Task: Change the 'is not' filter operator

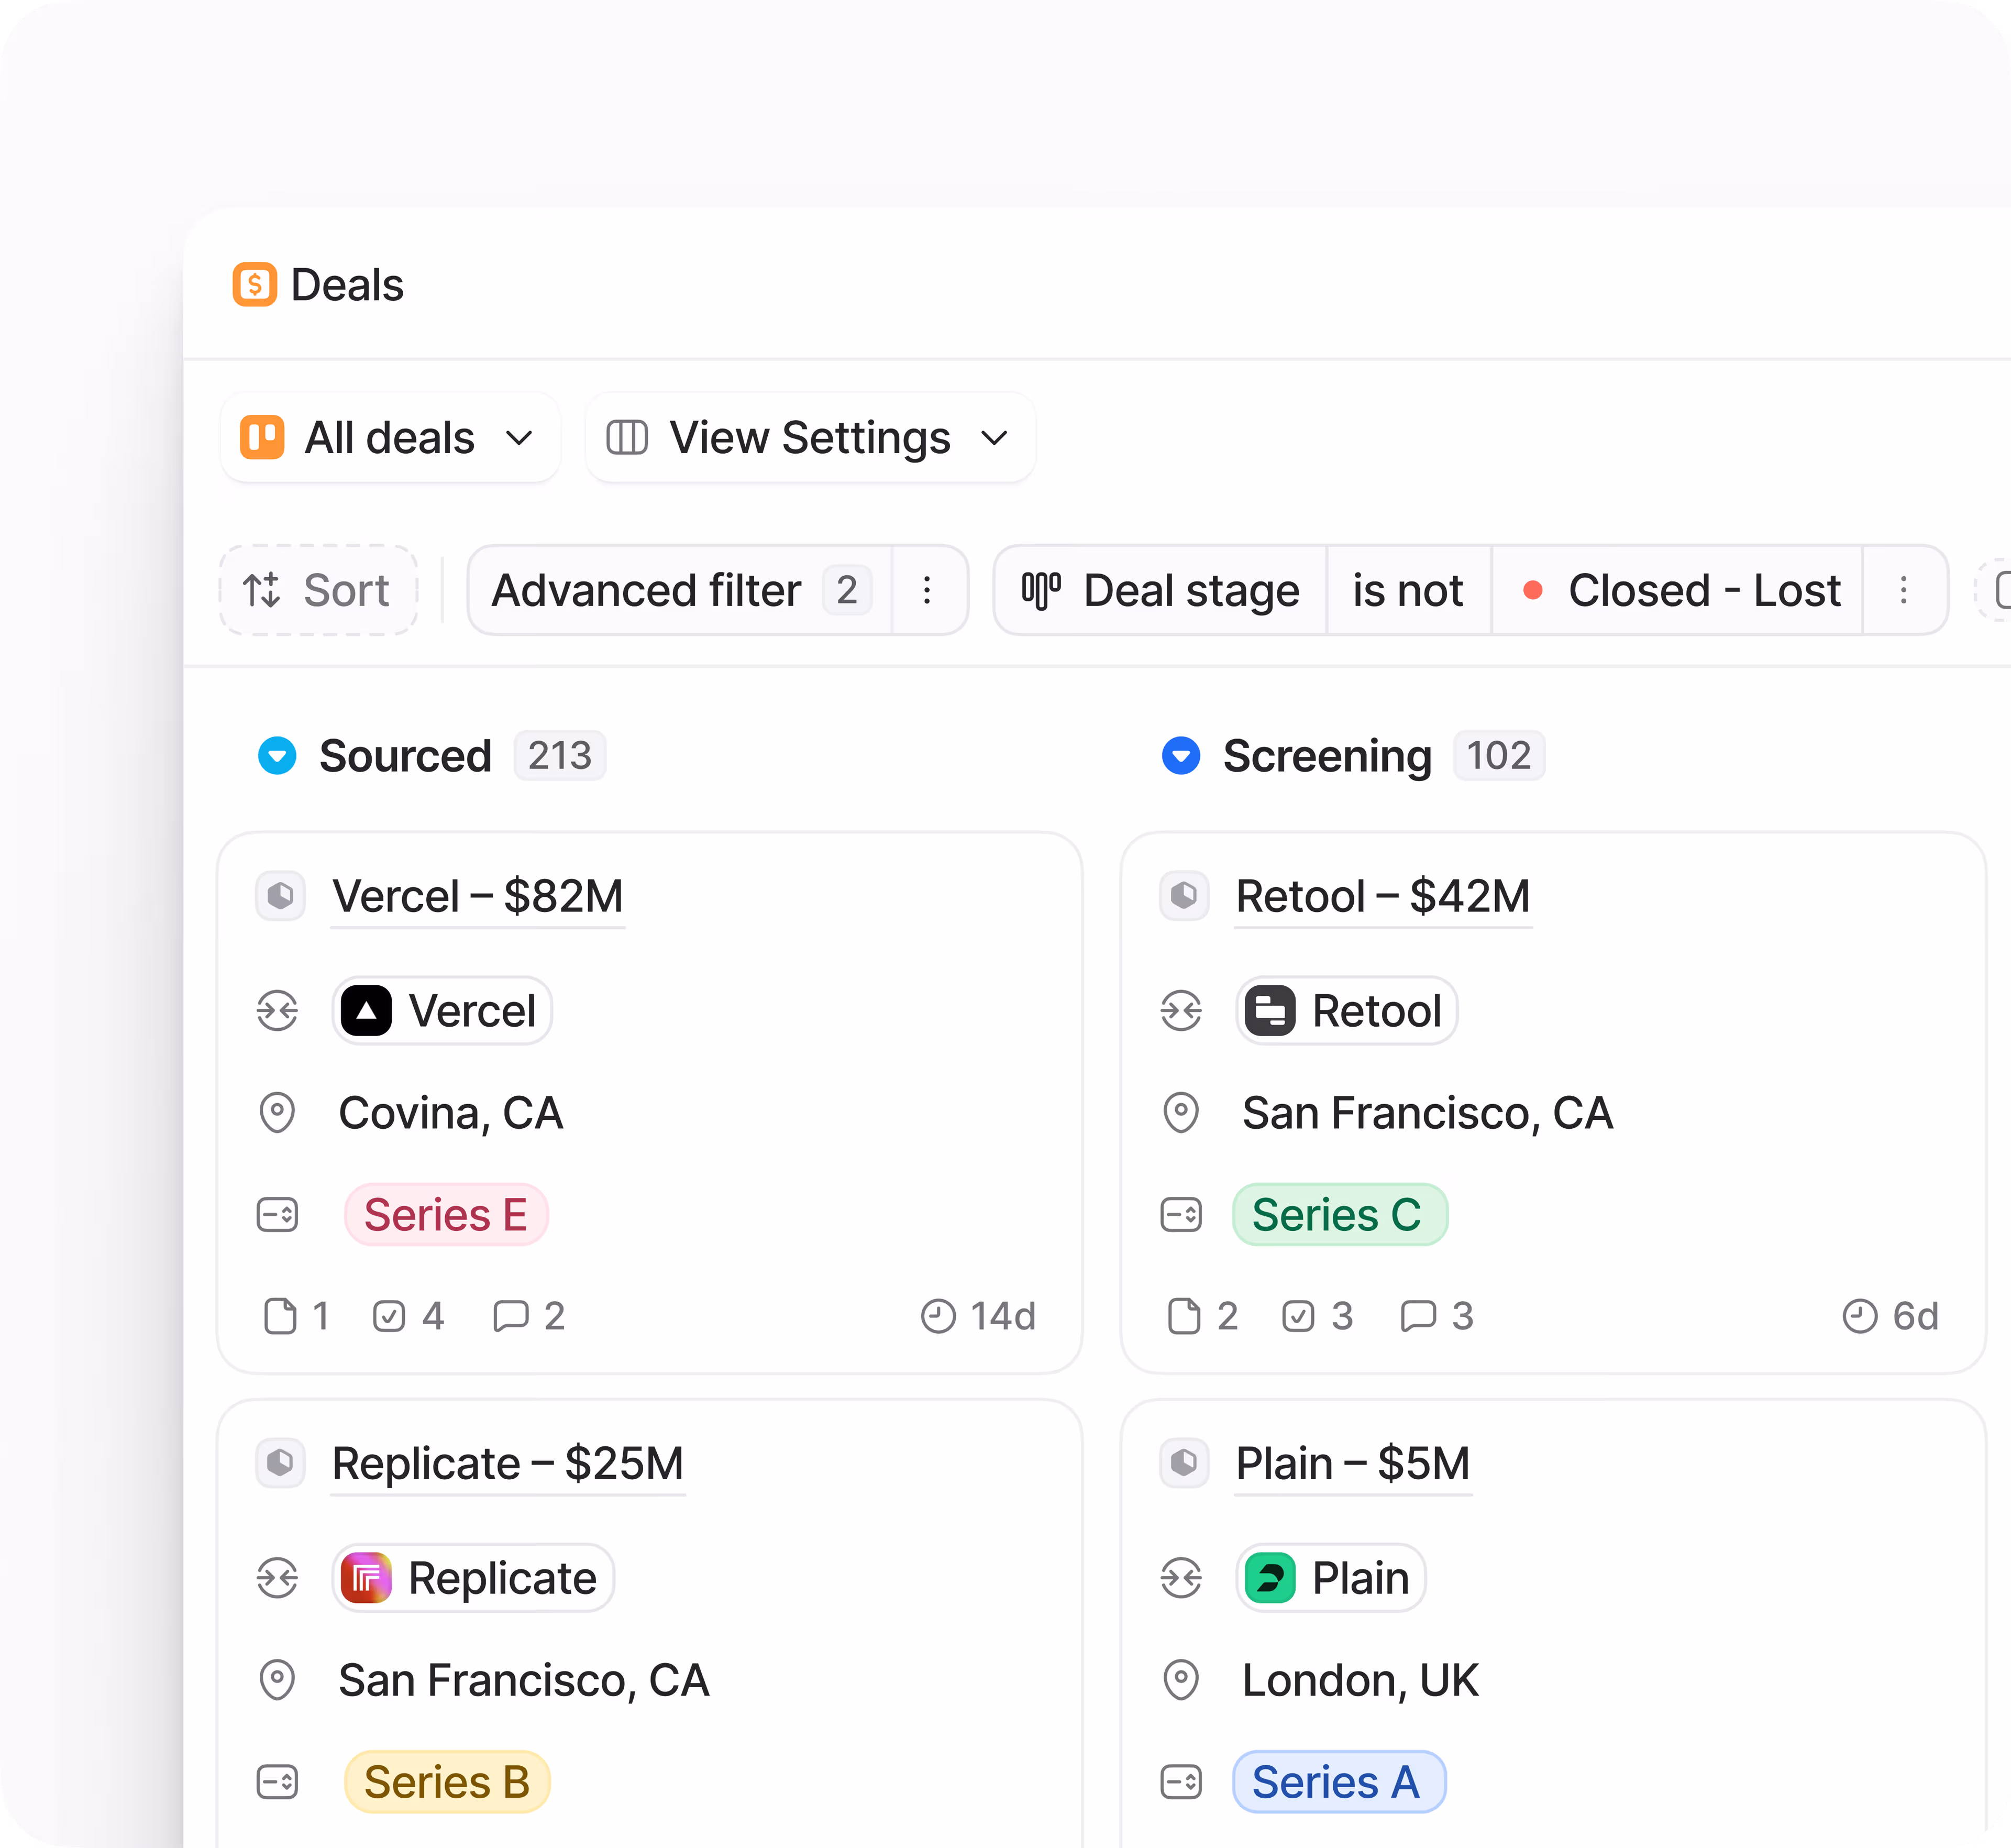Action: click(1408, 590)
